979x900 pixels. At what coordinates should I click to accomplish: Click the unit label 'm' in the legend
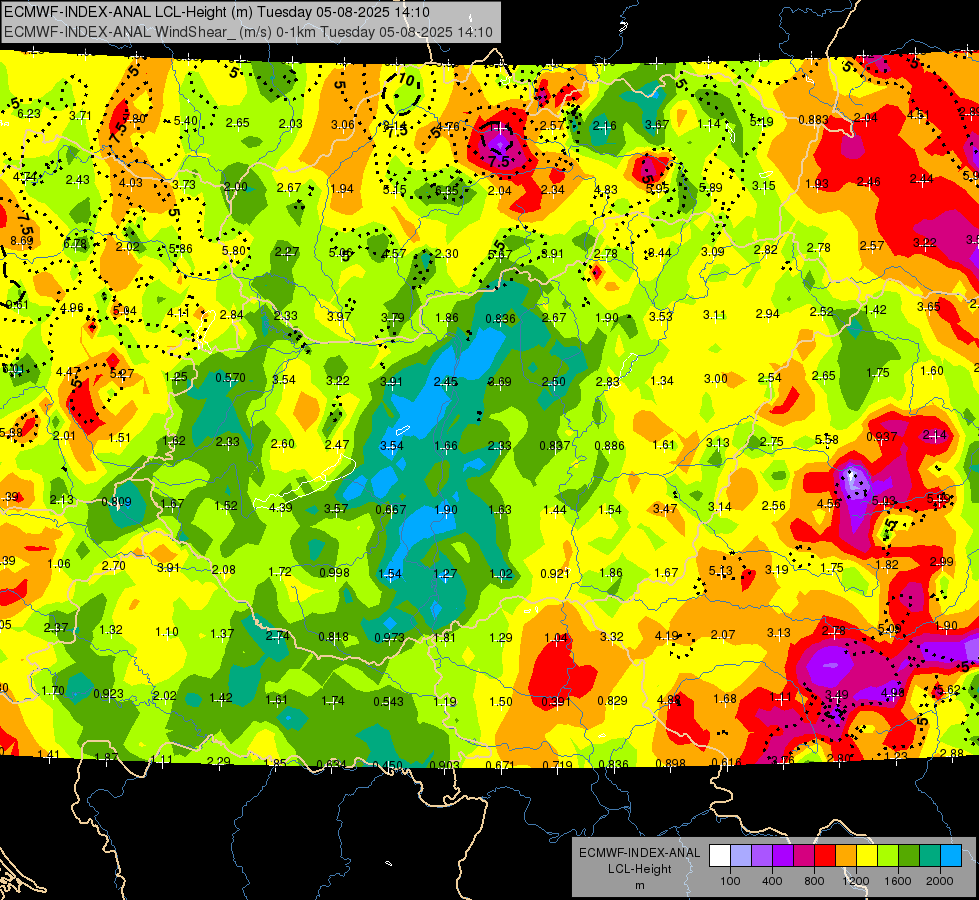(x=640, y=886)
